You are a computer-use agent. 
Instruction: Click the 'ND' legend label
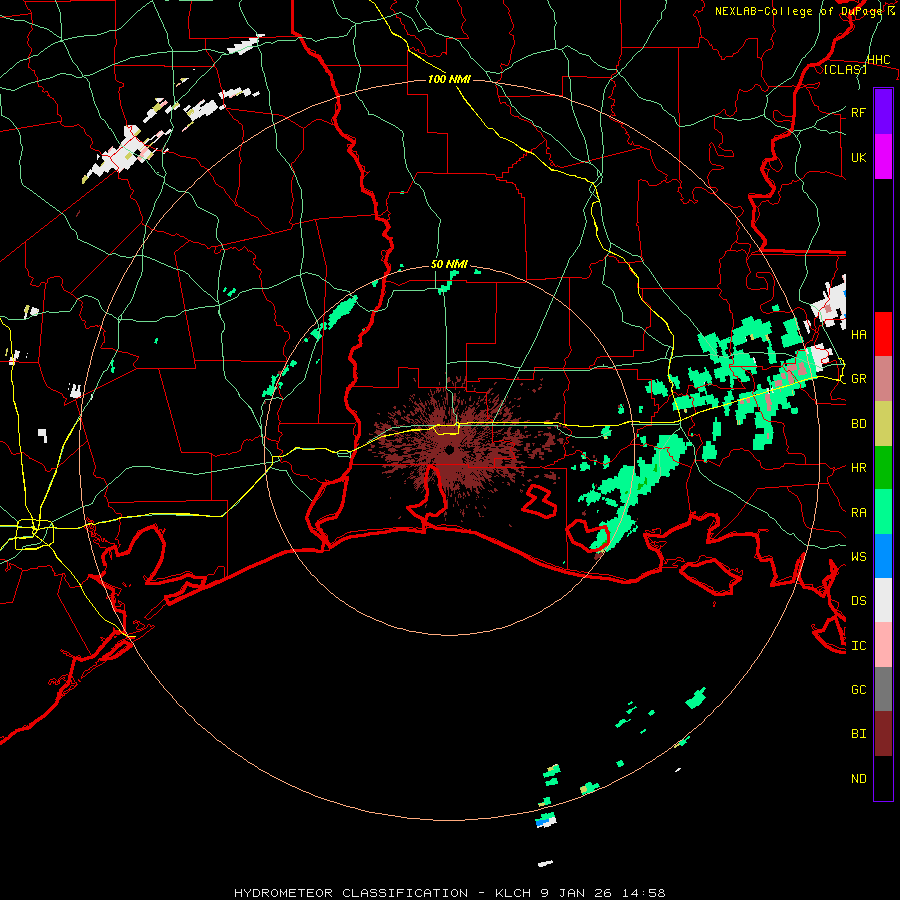click(858, 779)
